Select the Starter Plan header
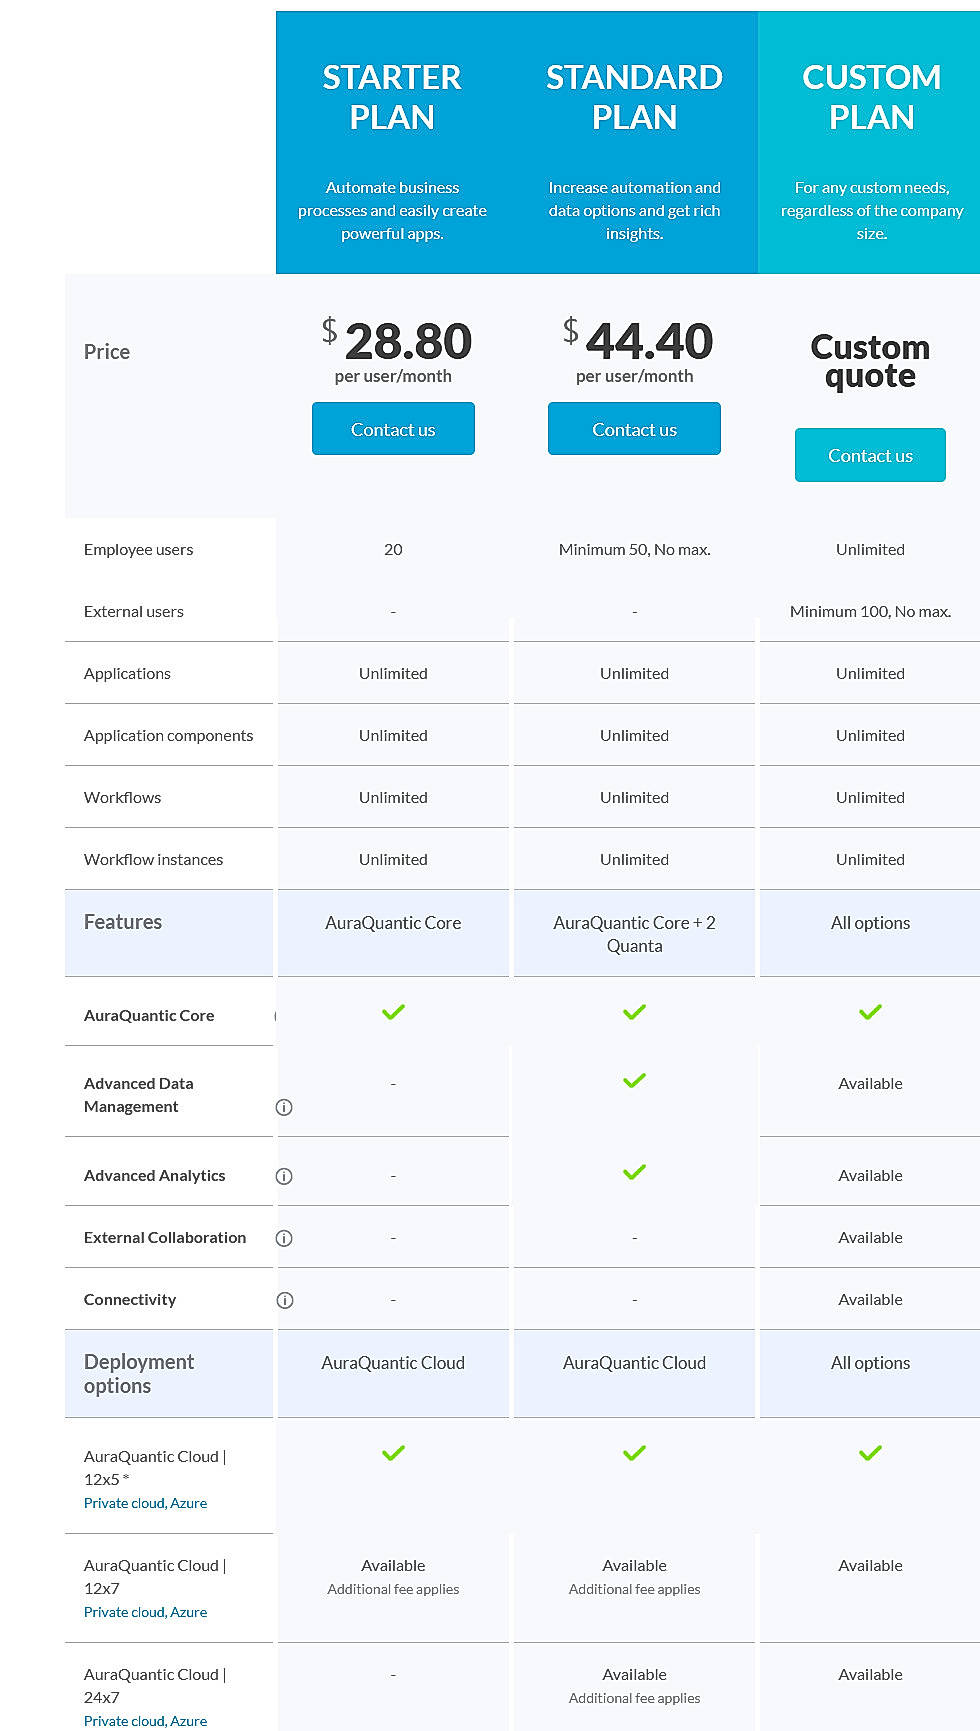 pyautogui.click(x=393, y=96)
